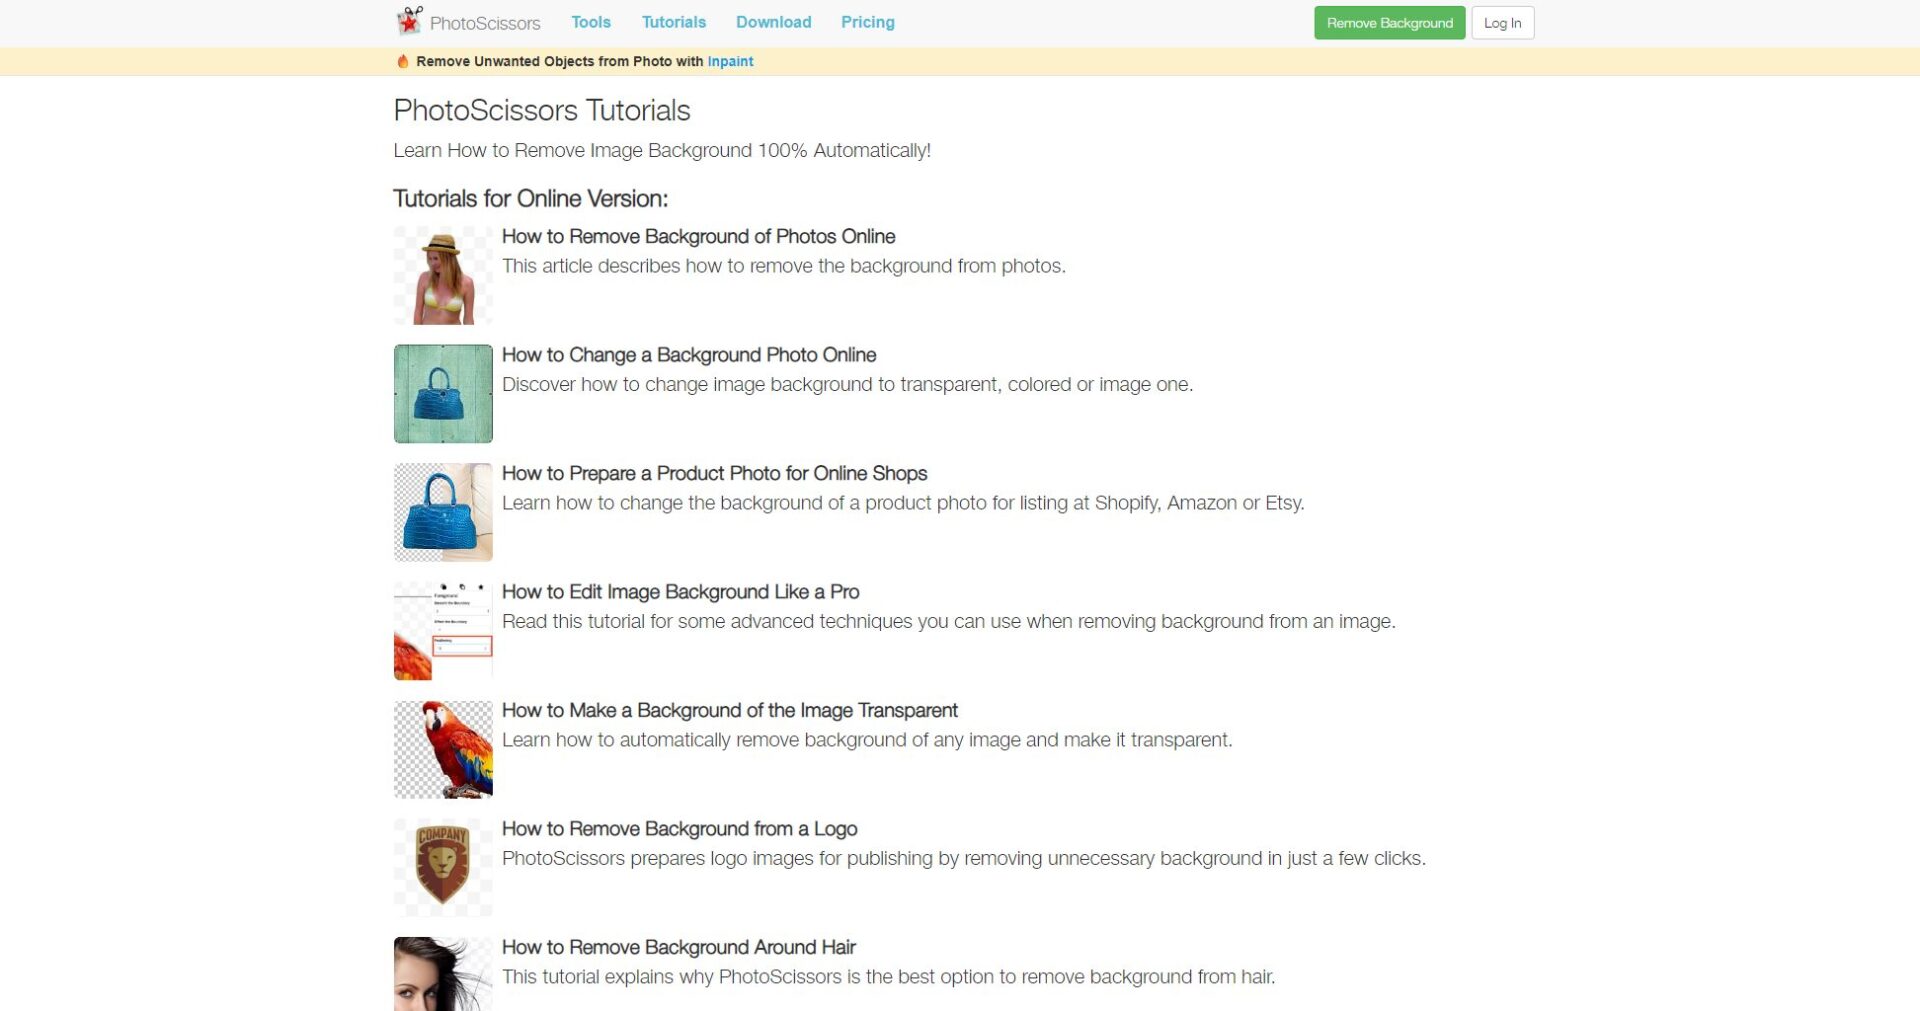Go to the Tutorials nav item
This screenshot has width=1920, height=1011.
pos(673,22)
